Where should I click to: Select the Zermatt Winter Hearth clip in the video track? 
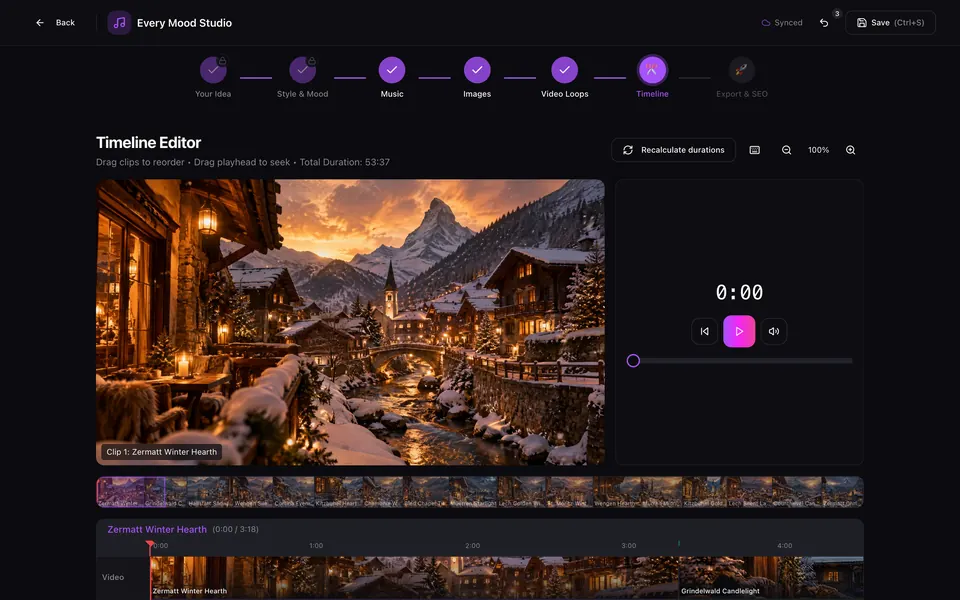tap(414, 577)
